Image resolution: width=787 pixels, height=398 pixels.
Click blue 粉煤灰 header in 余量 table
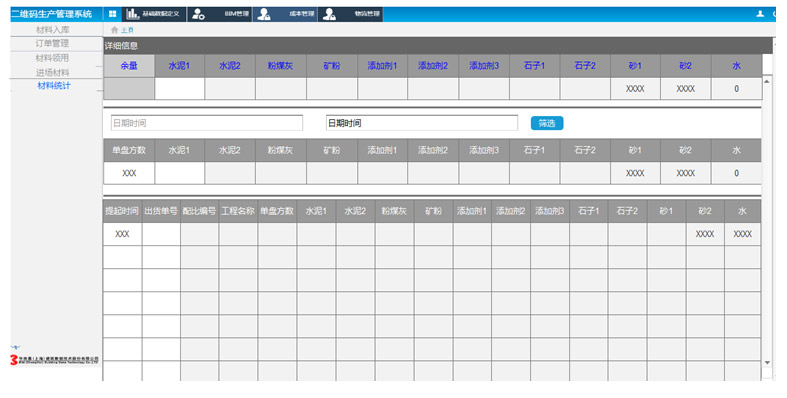click(x=281, y=66)
